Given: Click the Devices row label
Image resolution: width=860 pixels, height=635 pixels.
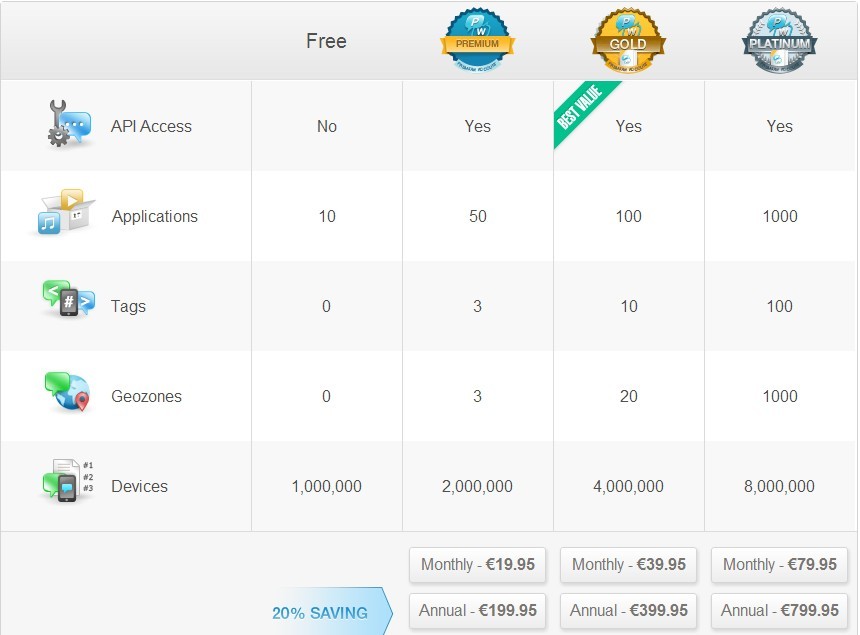Looking at the screenshot, I should tap(139, 486).
